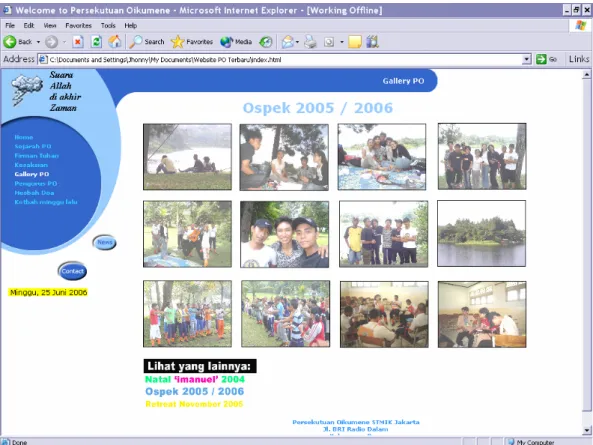Click the Windows flag logo
Screen dimensions: 593x445
[x=581, y=25]
